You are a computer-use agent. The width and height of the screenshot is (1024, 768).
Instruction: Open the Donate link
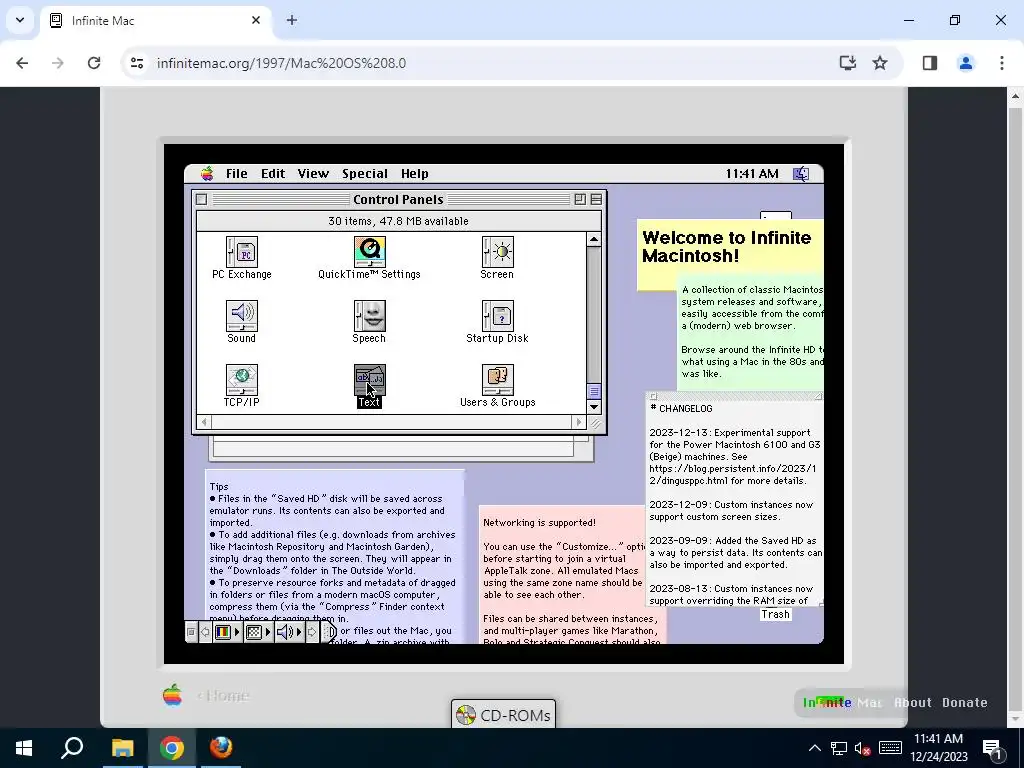pyautogui.click(x=965, y=703)
